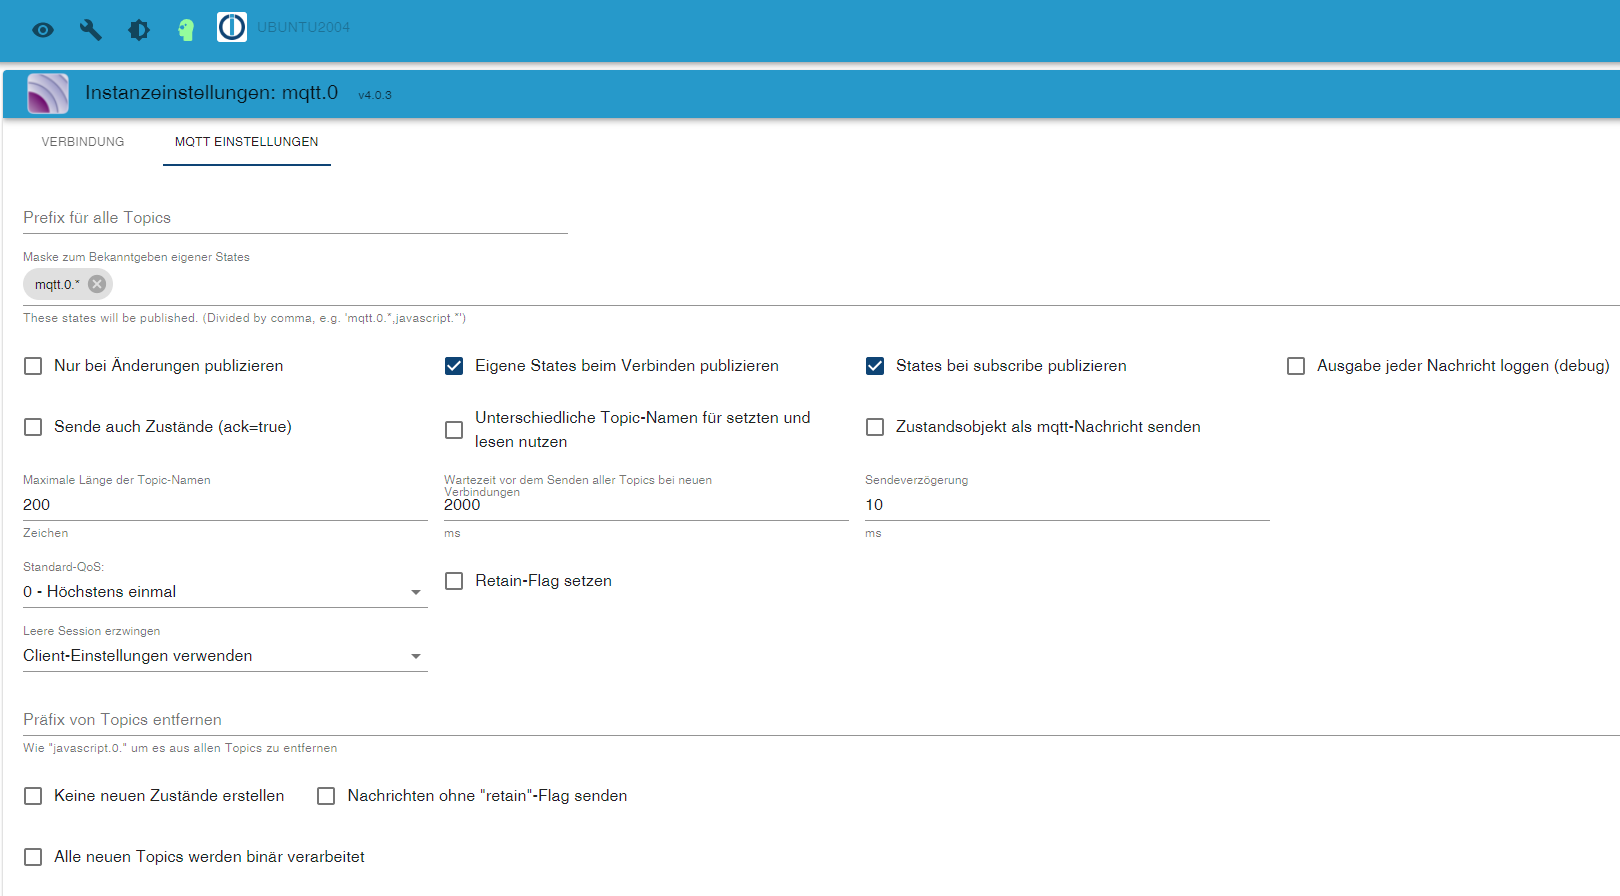Switch to the Verbindung tab

[83, 142]
